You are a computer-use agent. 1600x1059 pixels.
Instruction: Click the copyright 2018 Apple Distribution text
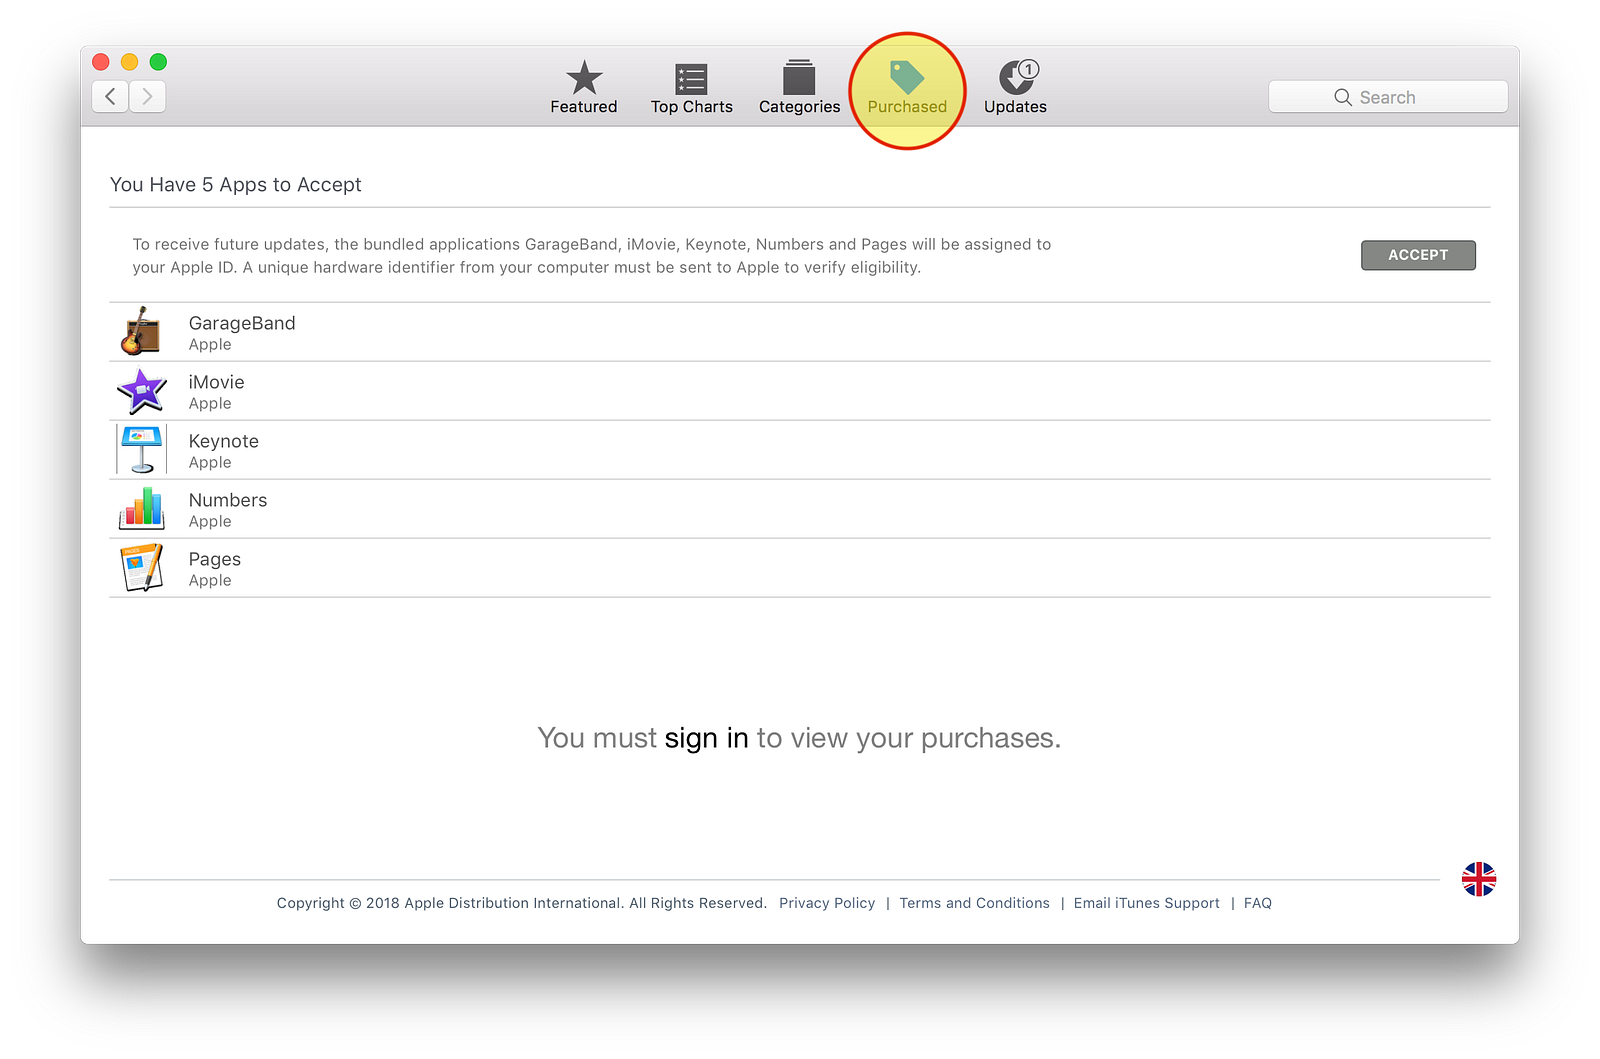(x=522, y=903)
